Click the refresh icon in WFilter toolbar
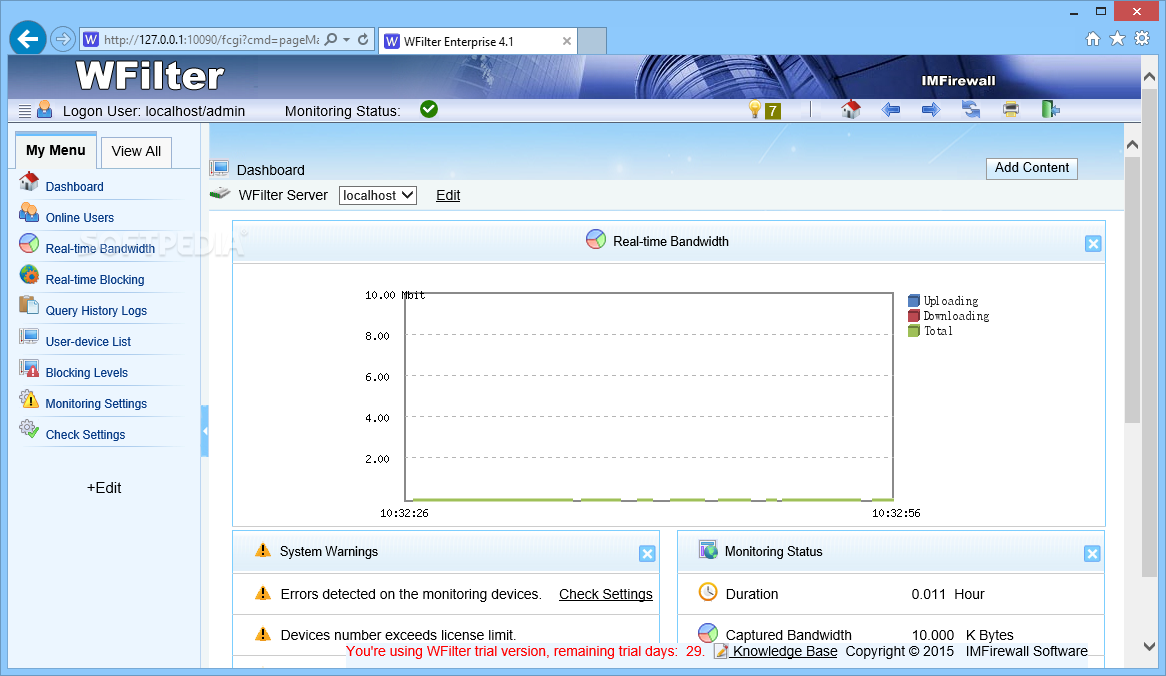The height and width of the screenshot is (676, 1166). (971, 110)
